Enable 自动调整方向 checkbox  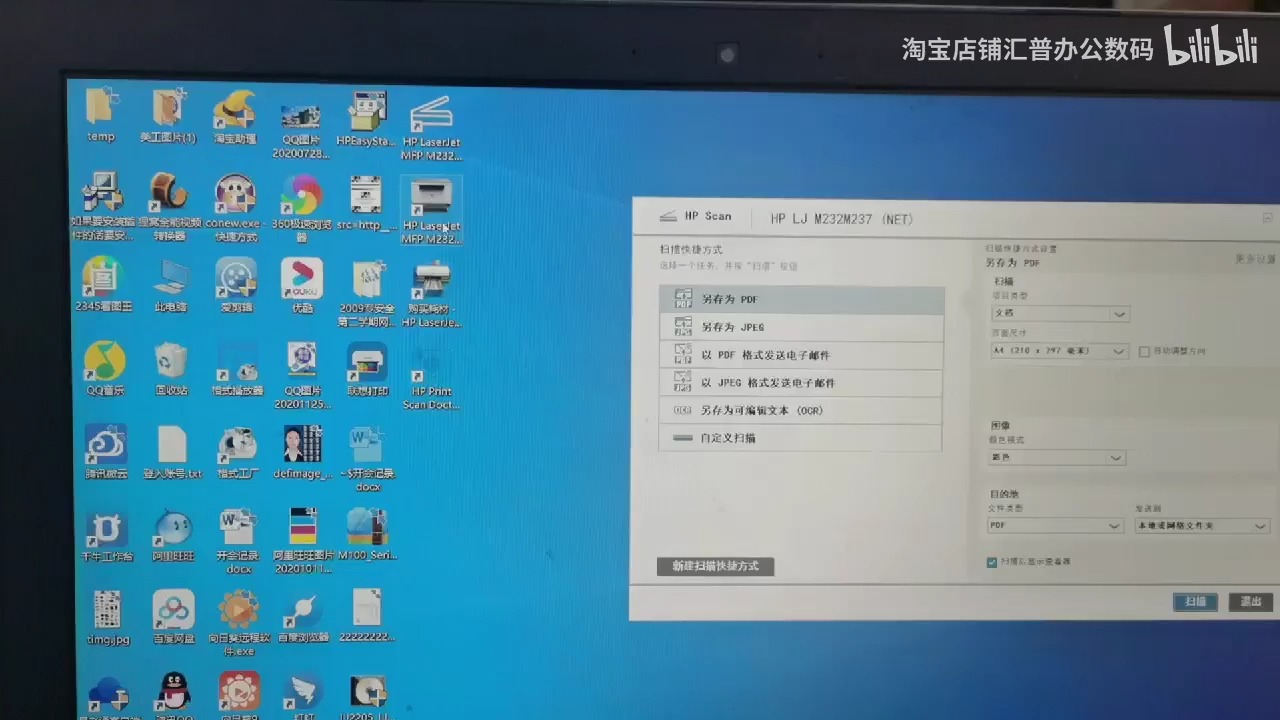click(1145, 352)
